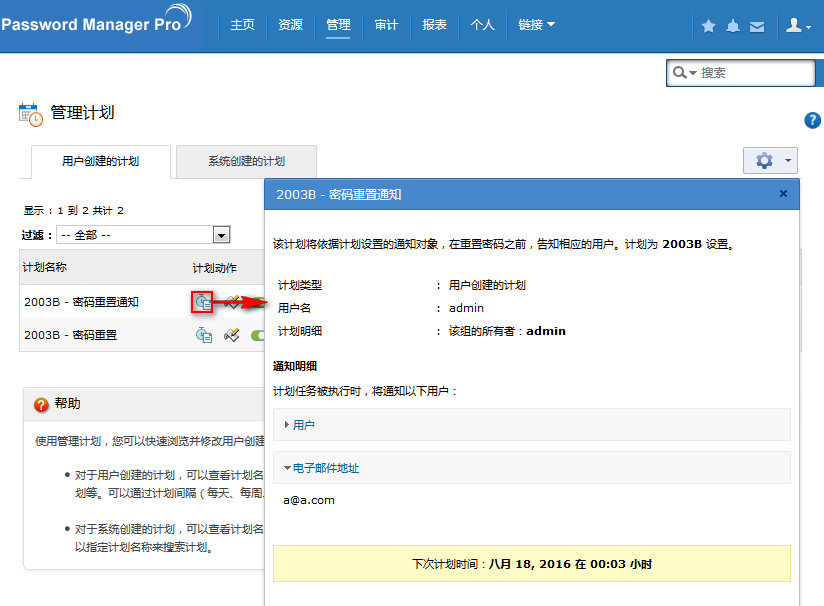Select the 用户创建的计划 tab
This screenshot has height=606, width=824.
pyautogui.click(x=100, y=161)
